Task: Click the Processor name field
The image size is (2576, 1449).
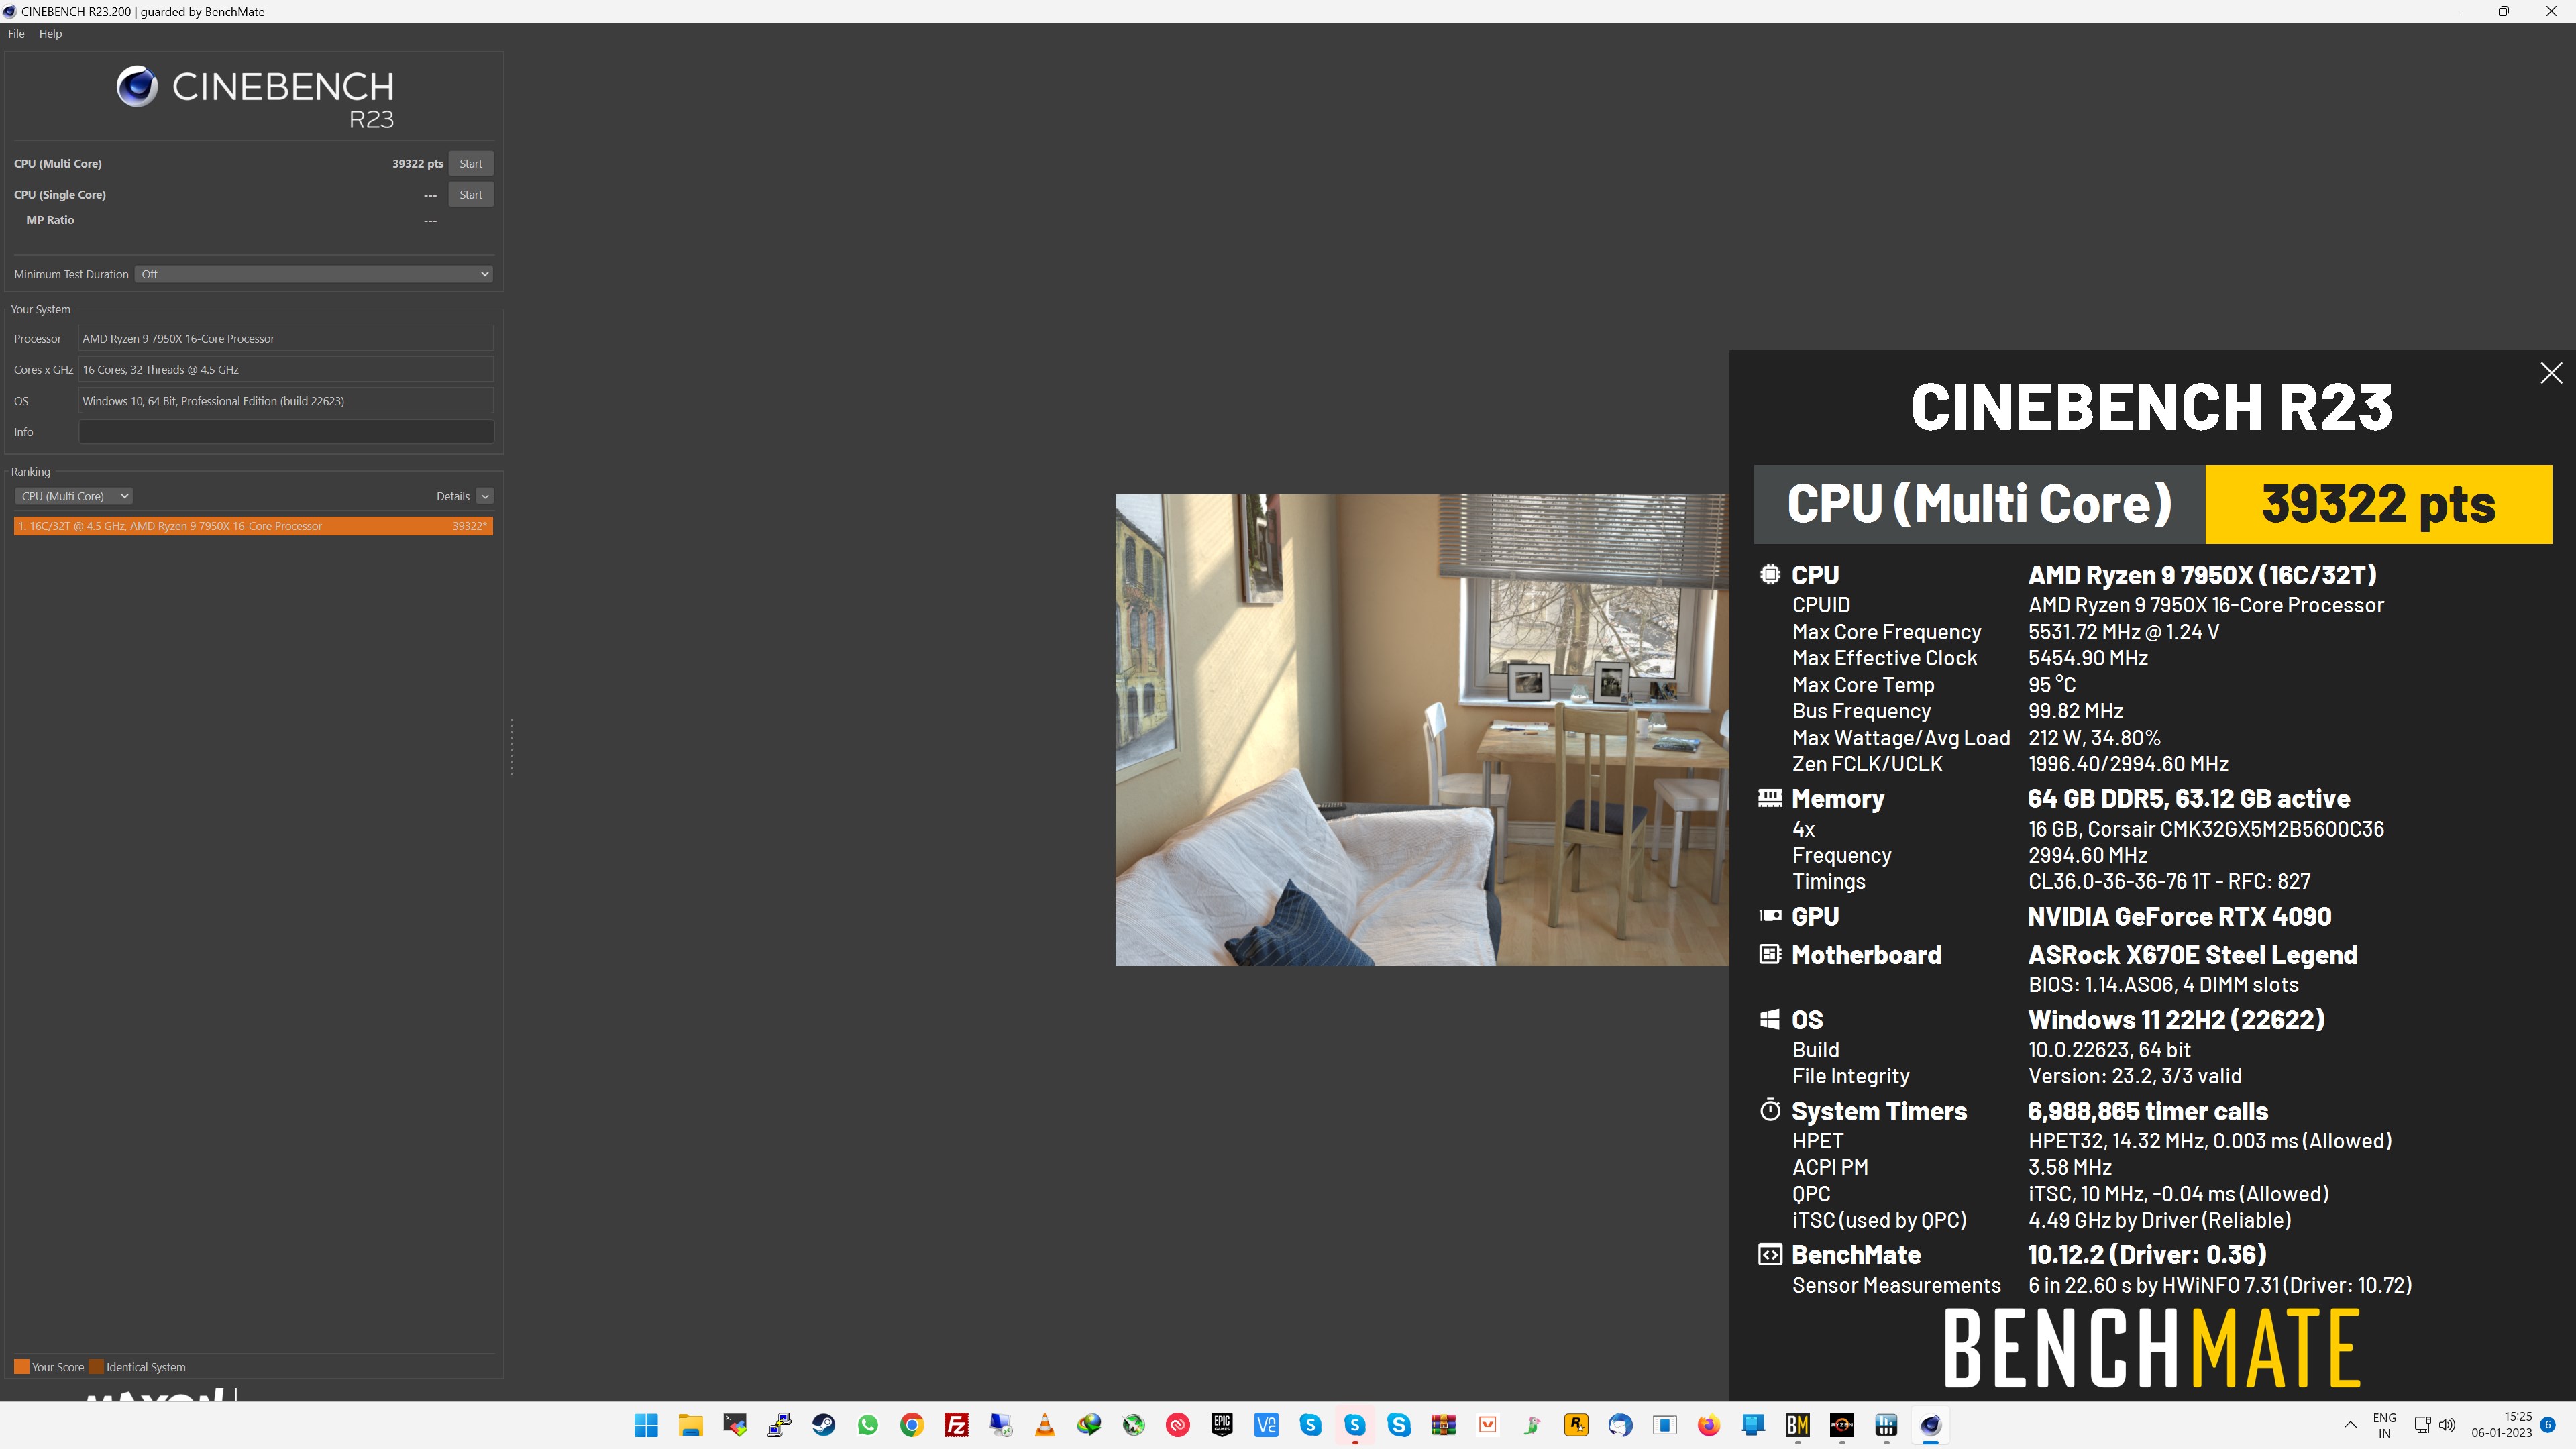Action: 286,339
